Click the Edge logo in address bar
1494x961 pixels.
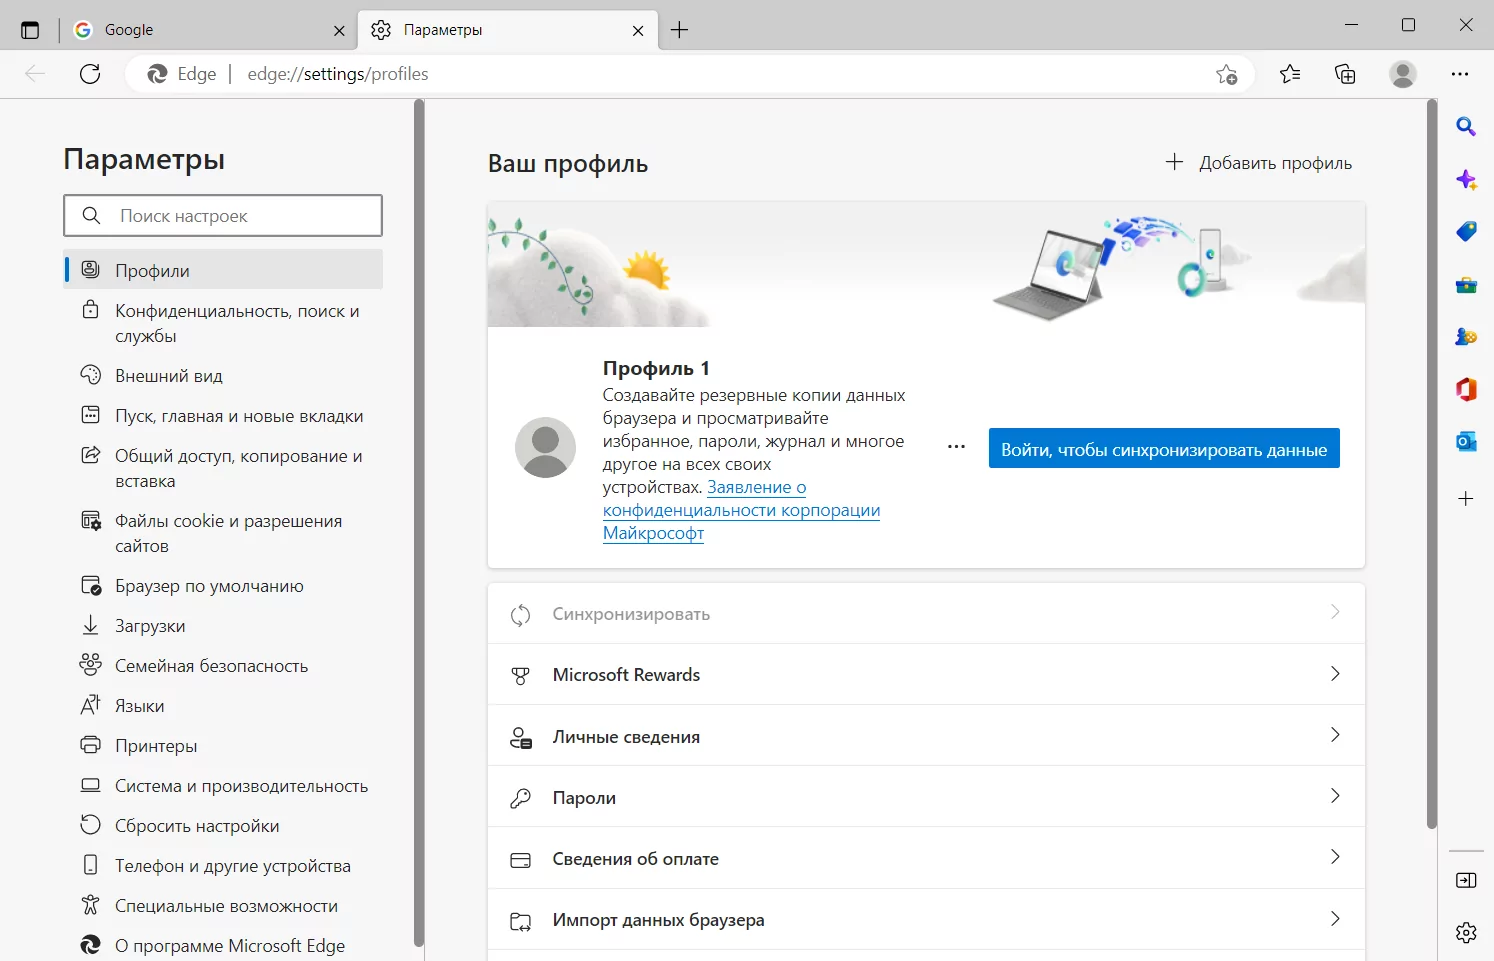[157, 74]
